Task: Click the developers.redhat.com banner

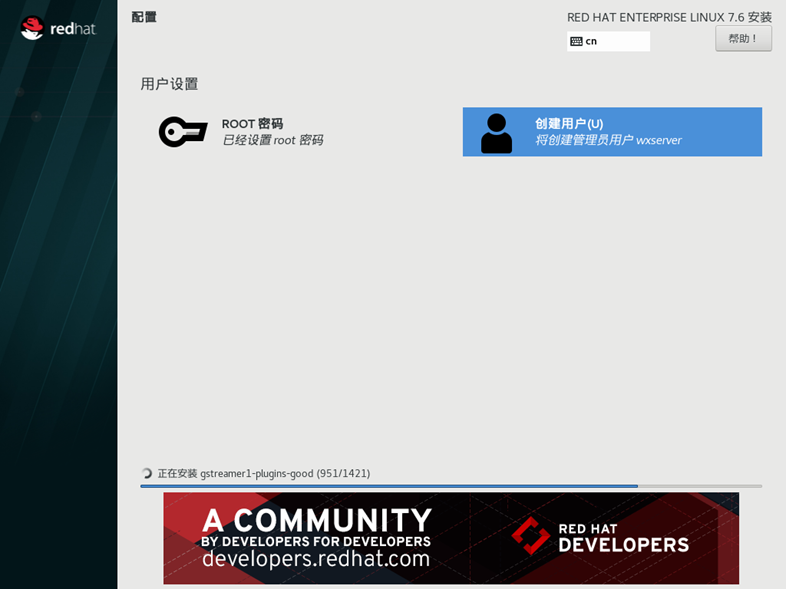Action: tap(451, 538)
